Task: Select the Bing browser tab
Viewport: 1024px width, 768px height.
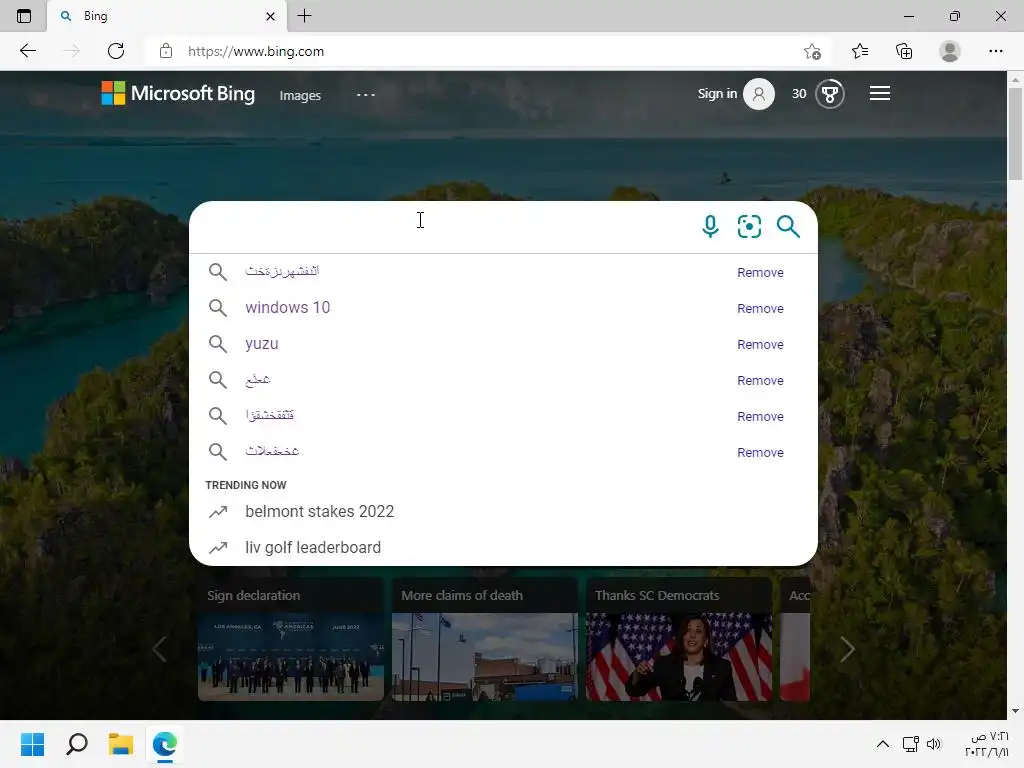Action: click(x=167, y=16)
